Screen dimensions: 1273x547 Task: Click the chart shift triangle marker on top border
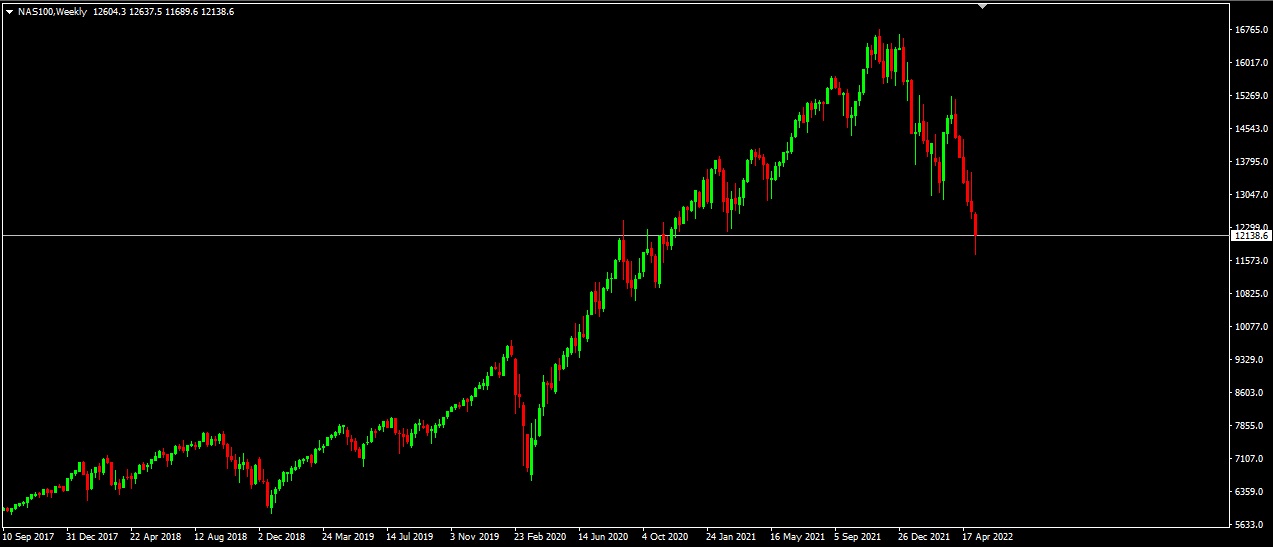pyautogui.click(x=982, y=6)
